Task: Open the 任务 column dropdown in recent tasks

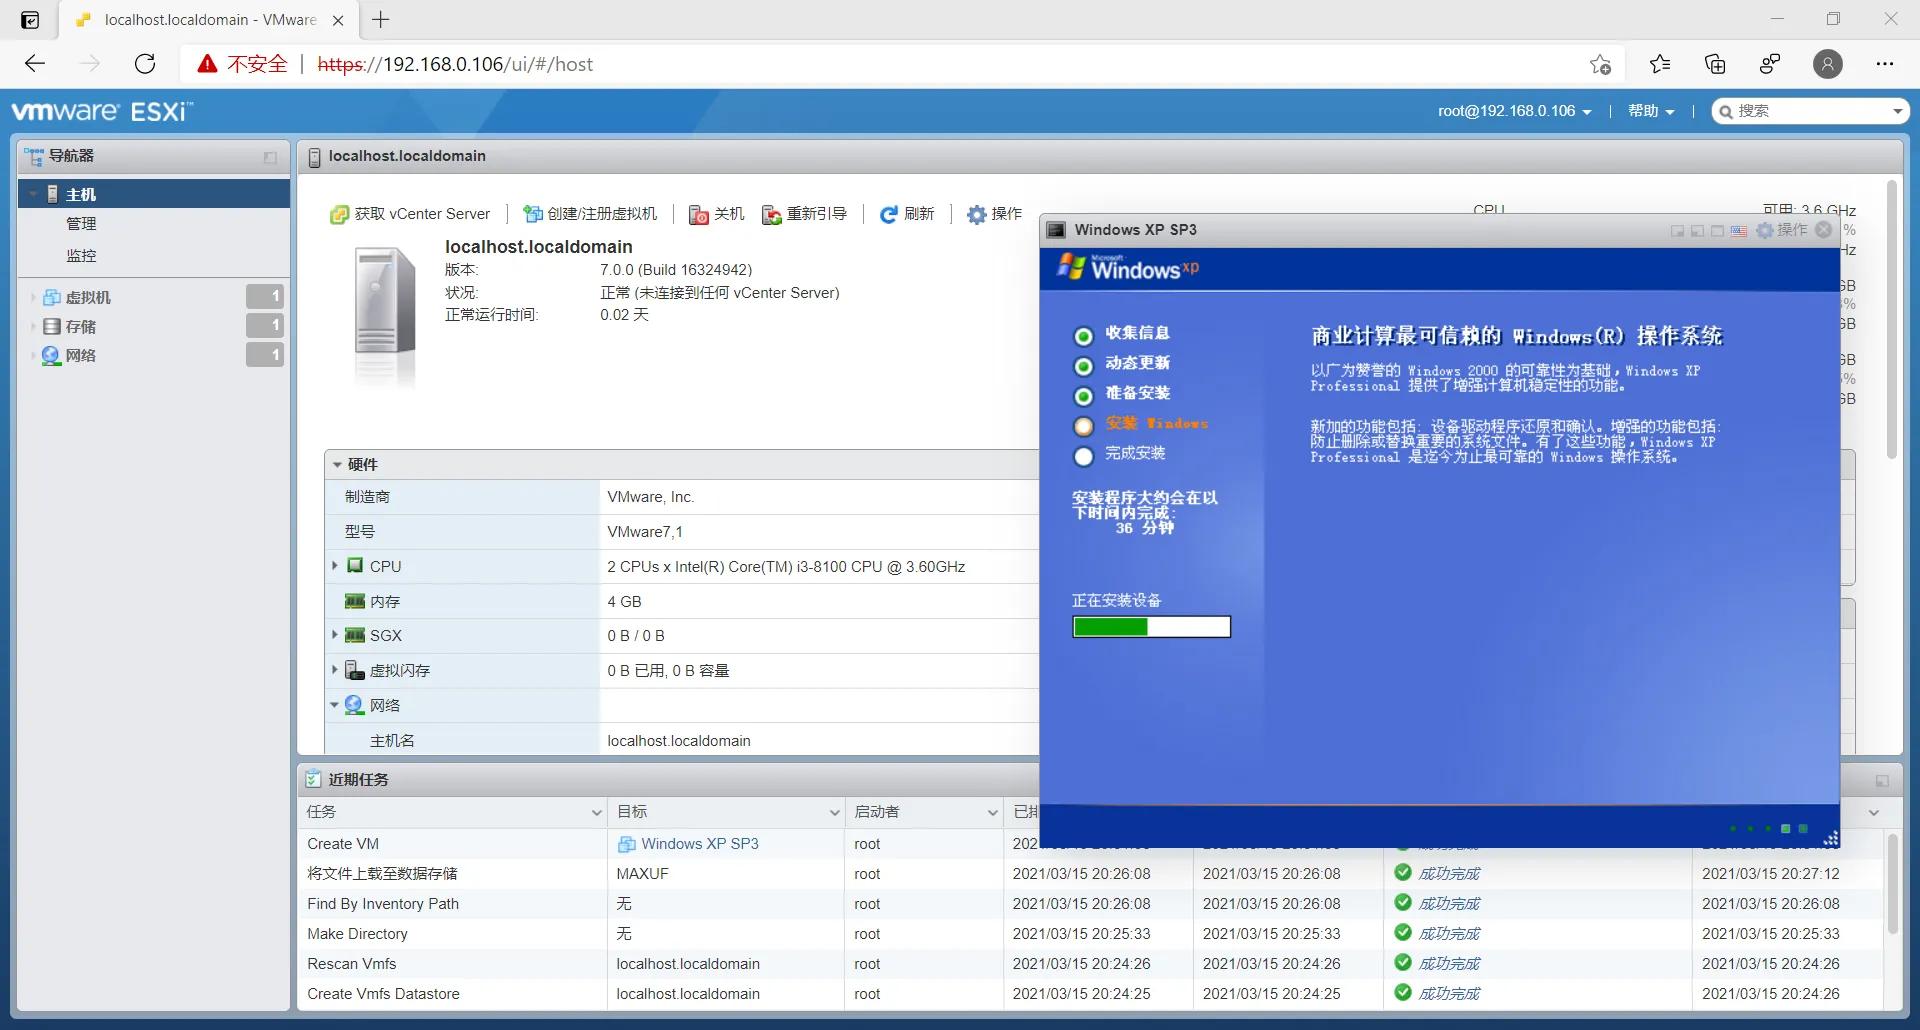Action: 596,812
